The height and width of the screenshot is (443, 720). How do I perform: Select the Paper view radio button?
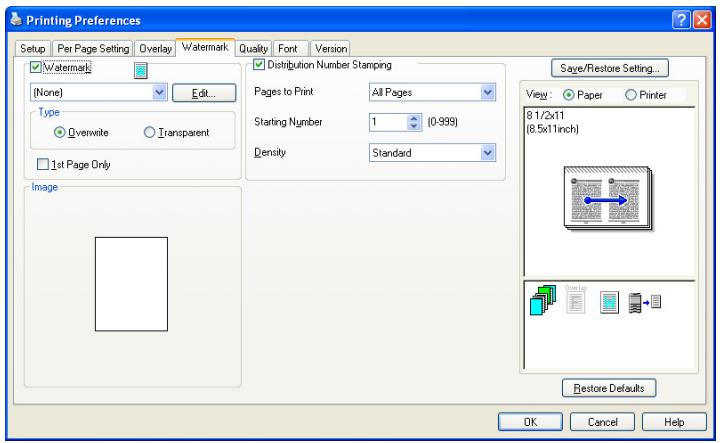click(568, 95)
